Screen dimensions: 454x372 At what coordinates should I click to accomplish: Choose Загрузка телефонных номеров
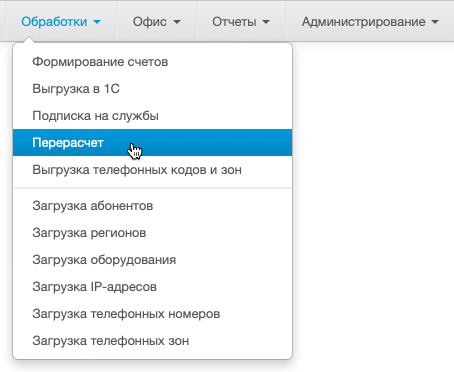152,314
